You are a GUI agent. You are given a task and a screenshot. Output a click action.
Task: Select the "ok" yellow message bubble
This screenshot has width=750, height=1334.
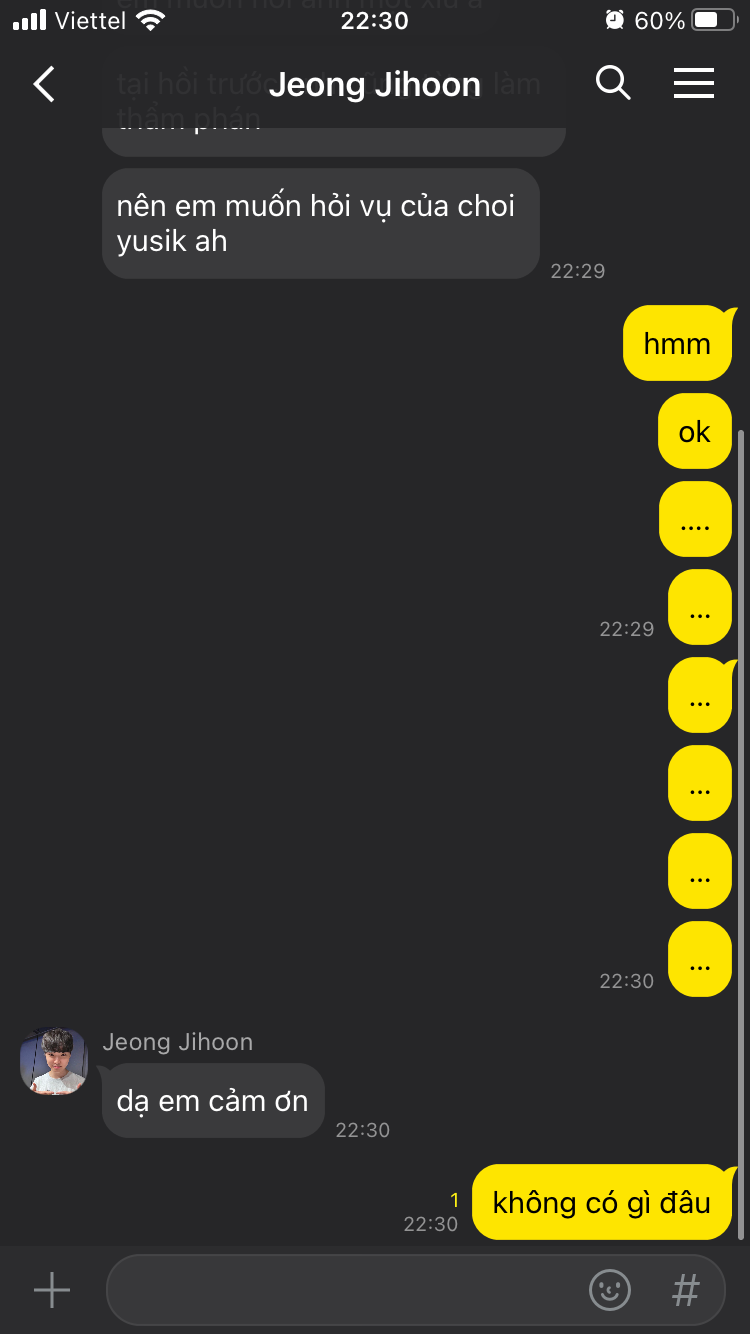(695, 431)
